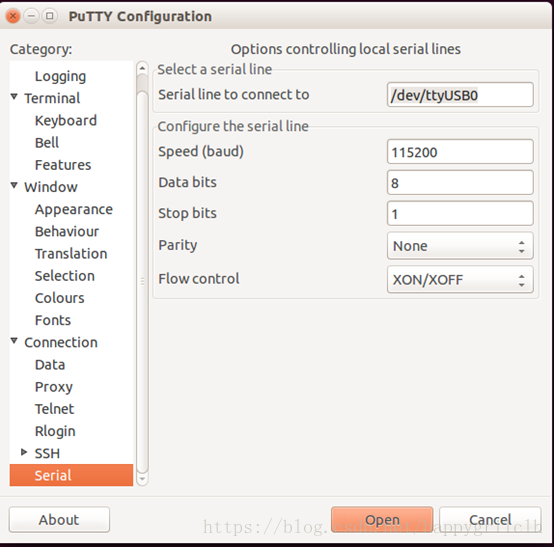Select the Telnet category

click(54, 409)
